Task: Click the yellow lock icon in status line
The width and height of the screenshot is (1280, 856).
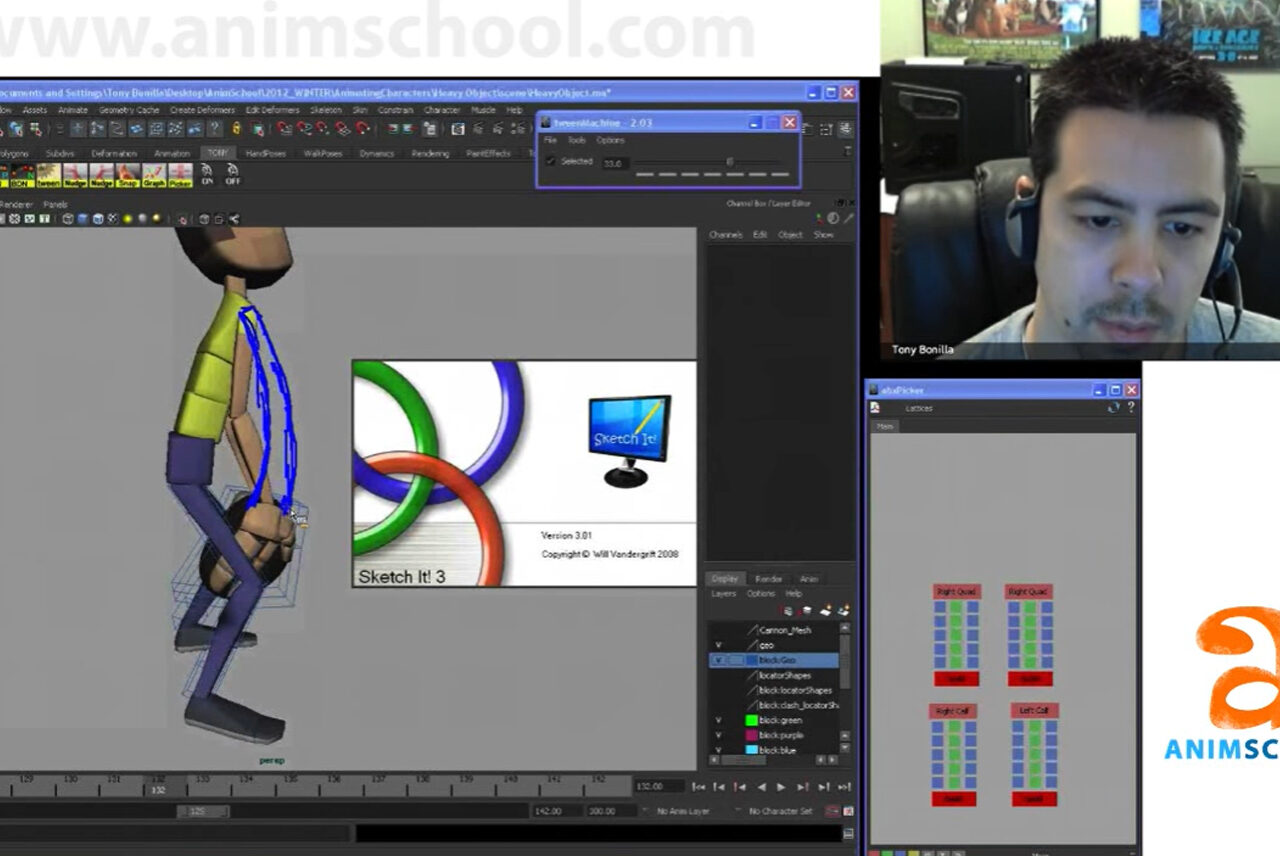Action: coord(236,129)
